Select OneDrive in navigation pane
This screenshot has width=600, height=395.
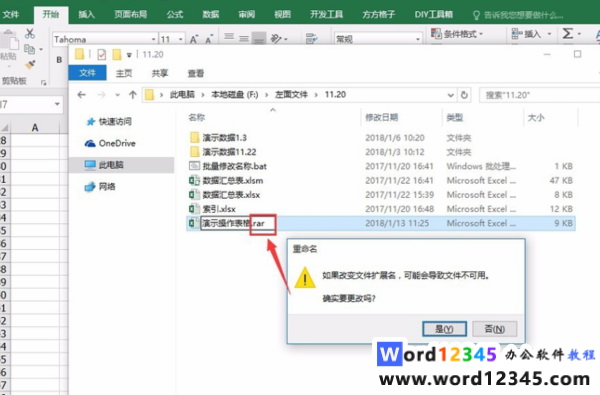(110, 144)
